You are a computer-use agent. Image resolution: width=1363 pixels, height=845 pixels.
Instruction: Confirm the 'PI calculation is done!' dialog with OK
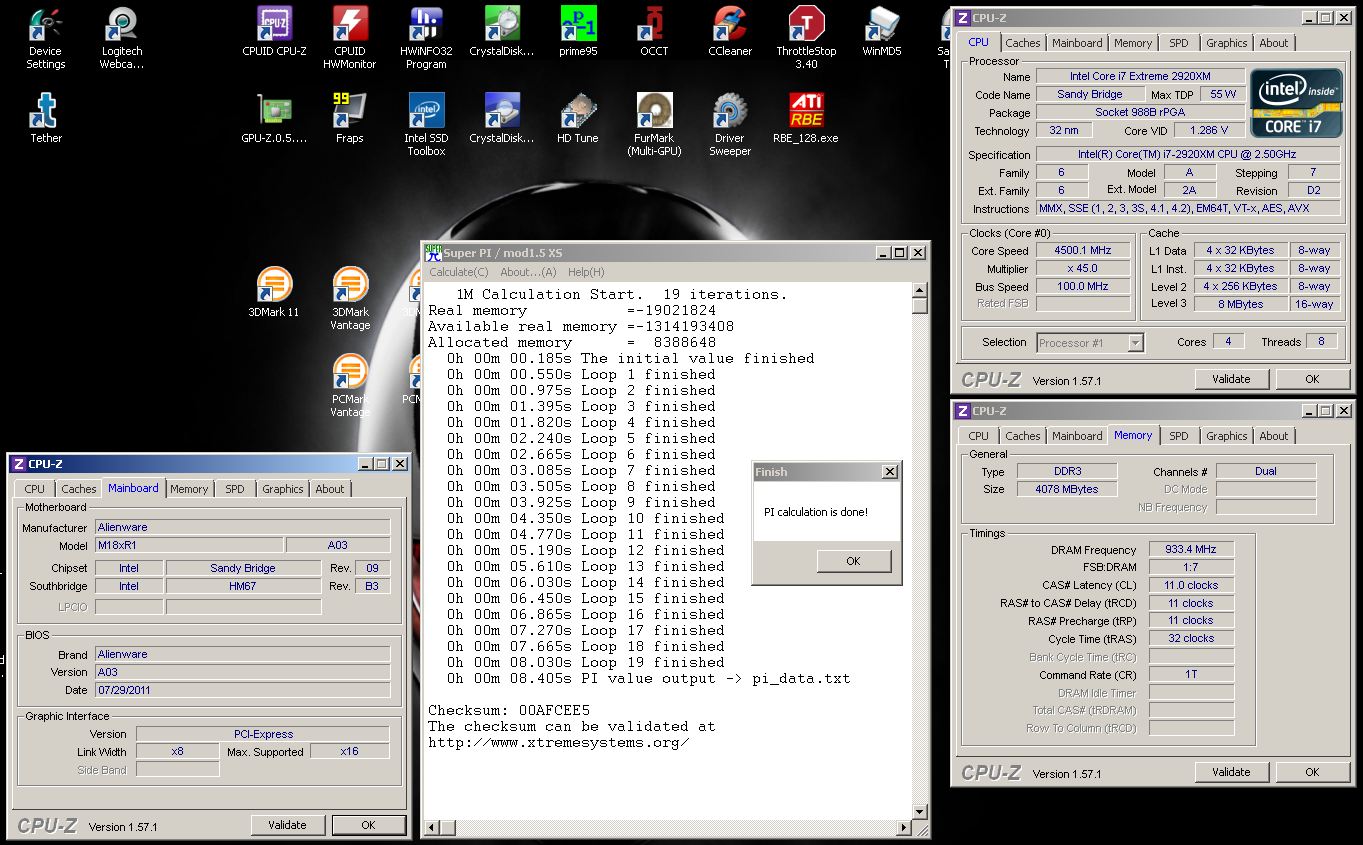pyautogui.click(x=853, y=561)
